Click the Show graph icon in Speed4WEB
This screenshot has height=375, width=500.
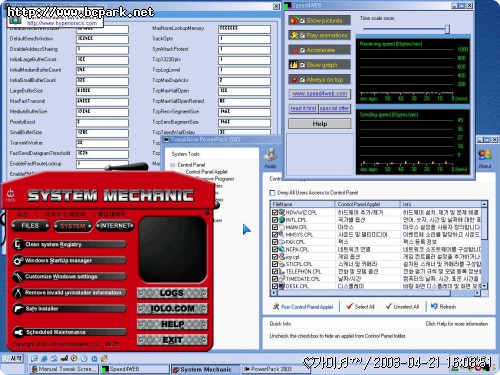click(x=294, y=65)
